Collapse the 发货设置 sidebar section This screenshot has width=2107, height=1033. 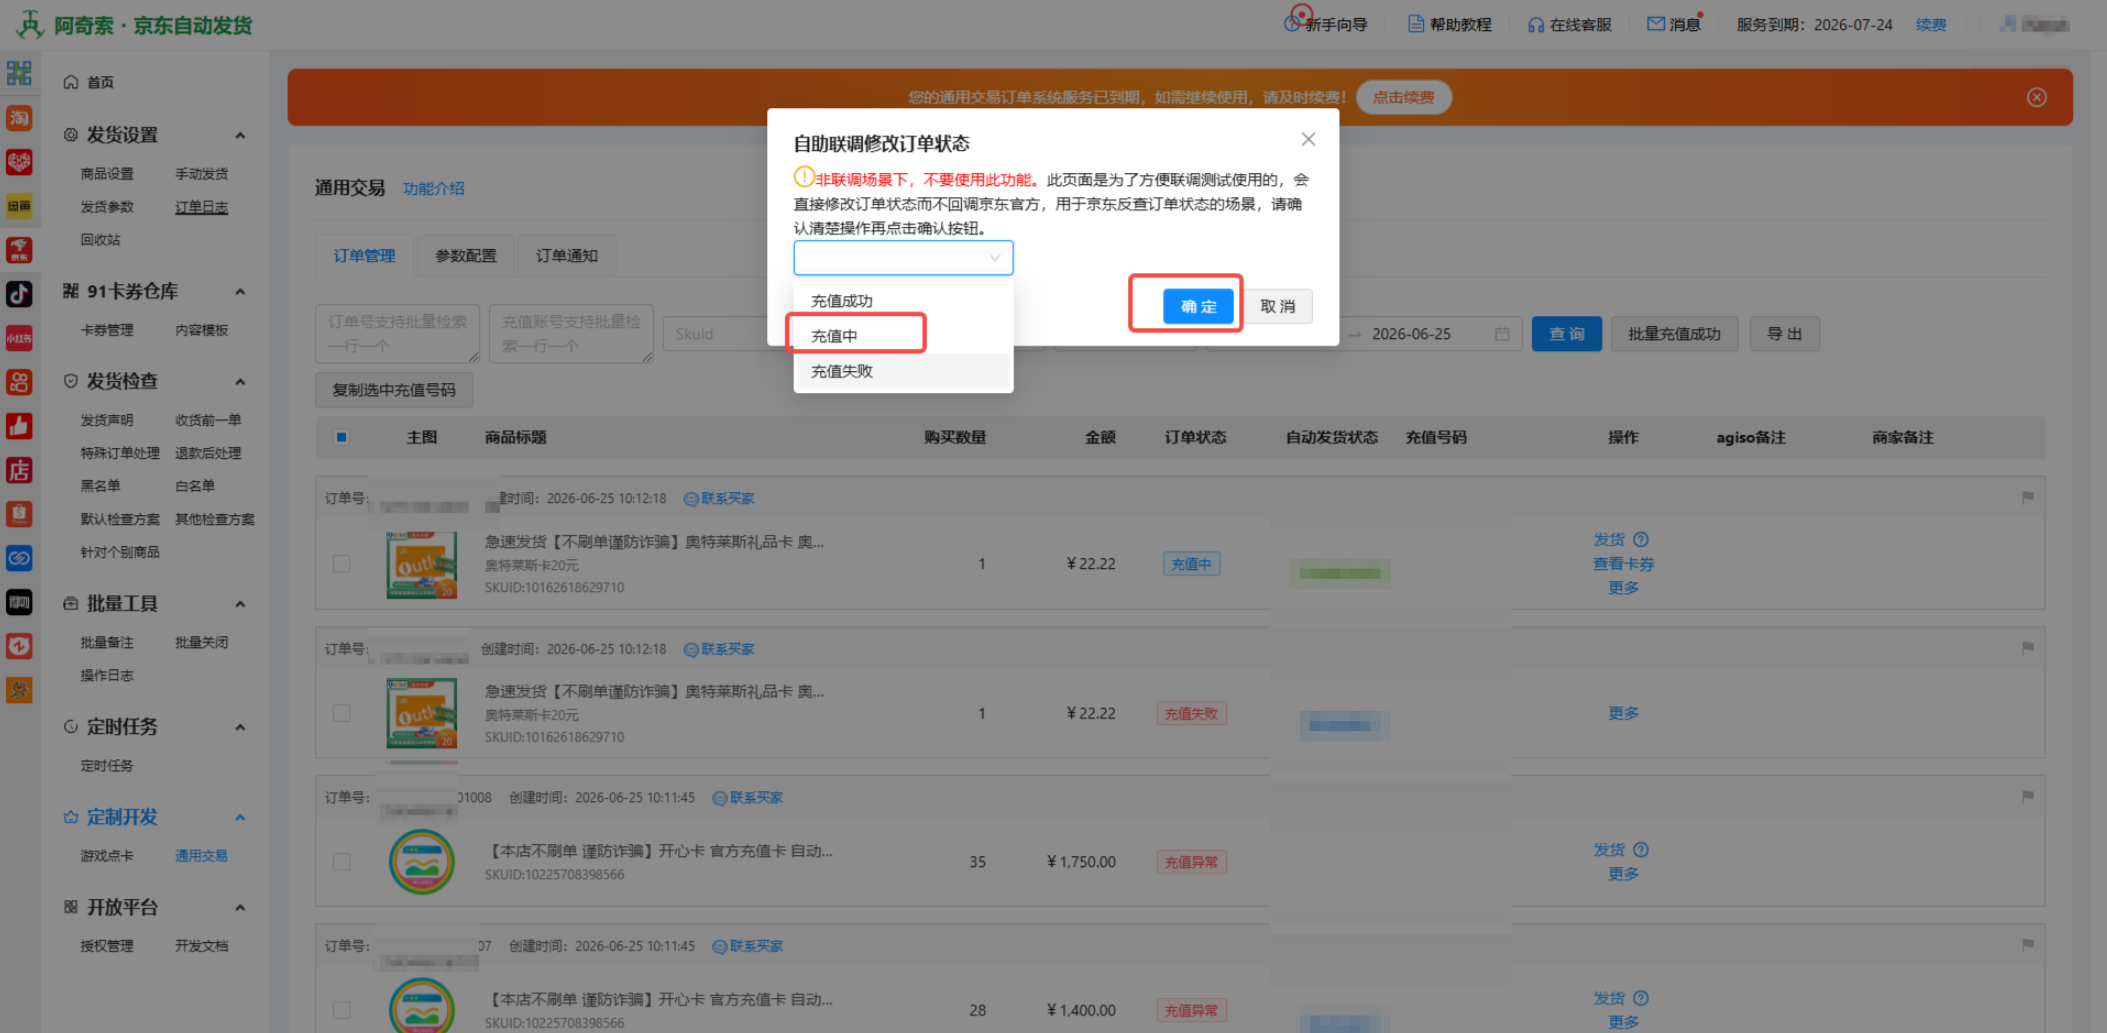click(240, 135)
